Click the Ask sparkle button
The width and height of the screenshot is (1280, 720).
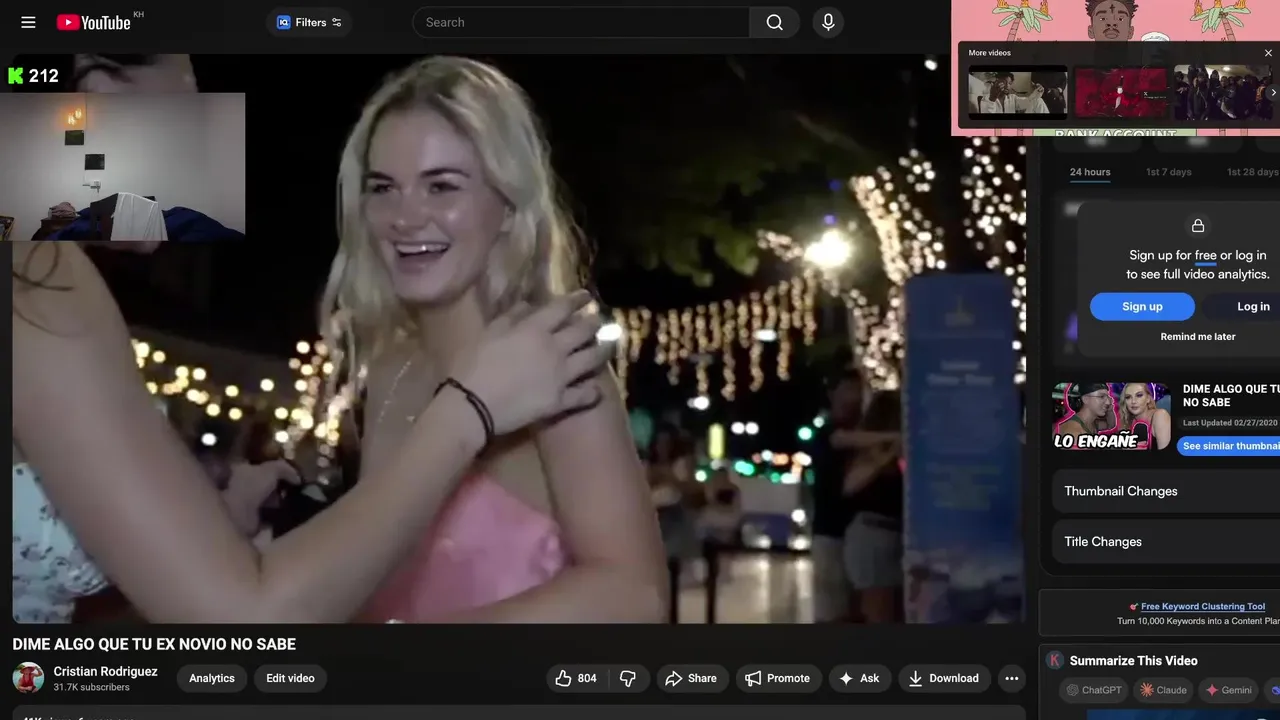click(860, 678)
